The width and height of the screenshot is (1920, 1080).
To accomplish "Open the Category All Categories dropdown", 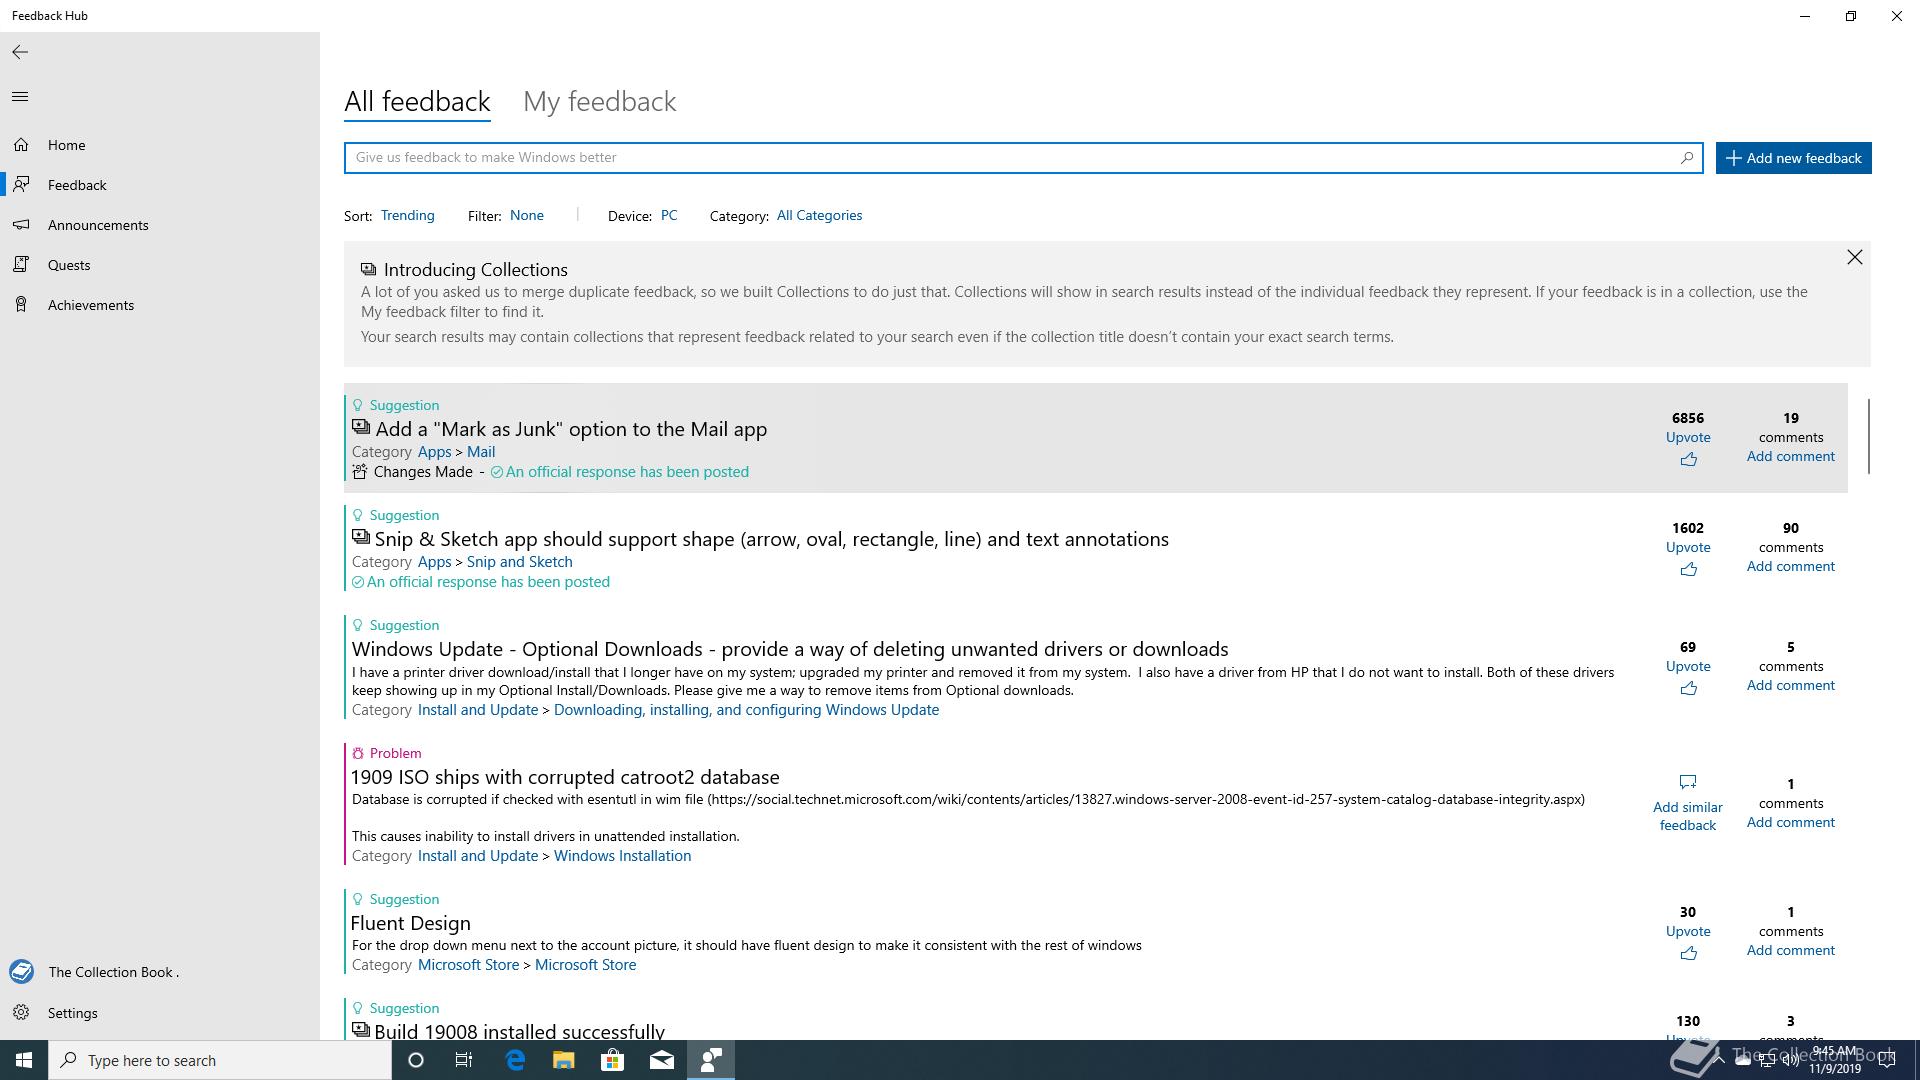I will pos(819,215).
